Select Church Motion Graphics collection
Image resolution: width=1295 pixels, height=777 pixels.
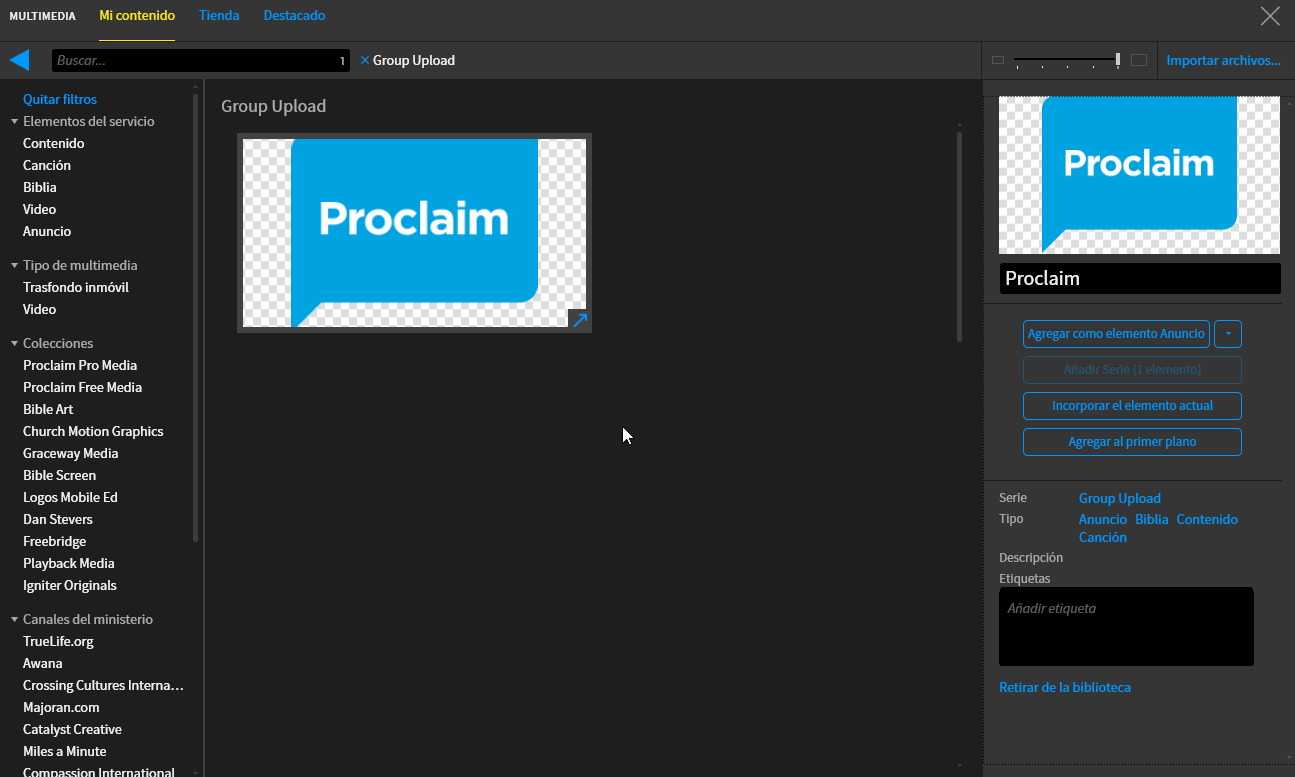[93, 431]
